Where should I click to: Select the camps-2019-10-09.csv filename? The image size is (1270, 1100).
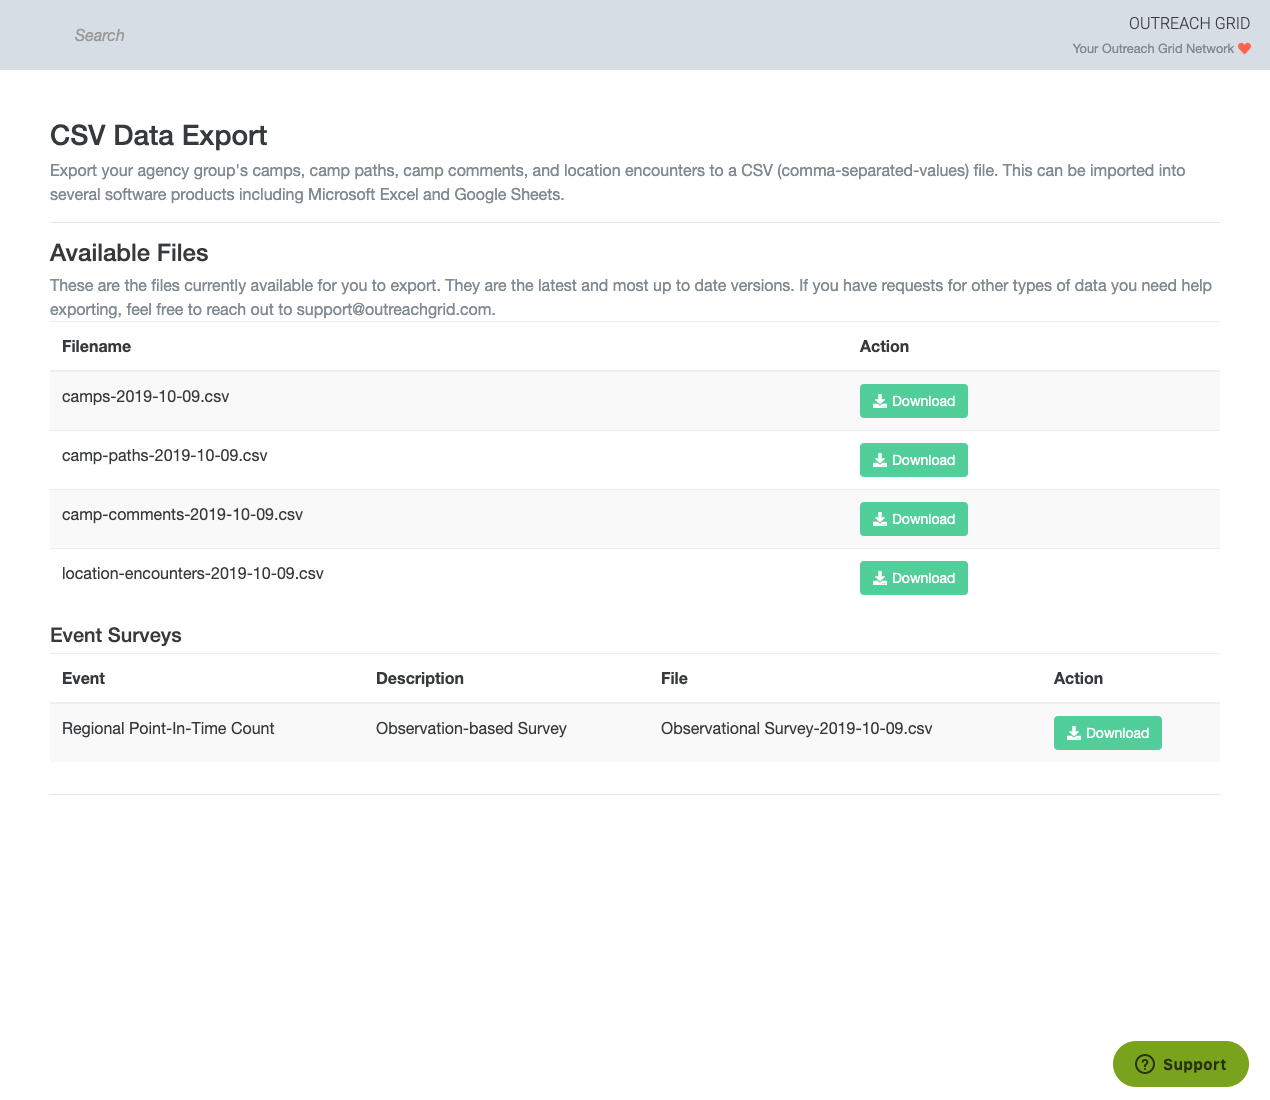click(x=145, y=396)
